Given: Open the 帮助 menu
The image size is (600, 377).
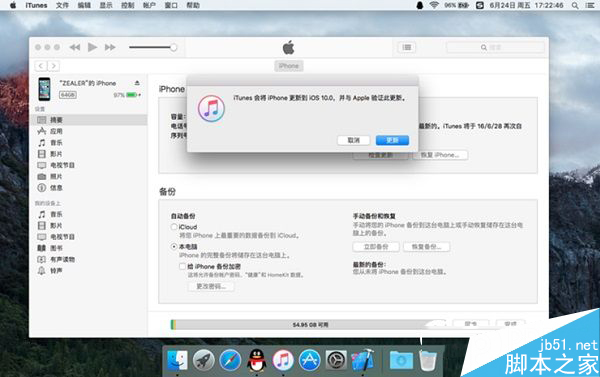Looking at the screenshot, I should 193,5.
